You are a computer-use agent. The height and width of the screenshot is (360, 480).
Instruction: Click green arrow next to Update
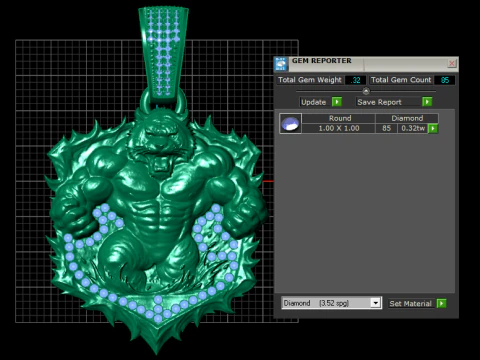click(x=337, y=102)
